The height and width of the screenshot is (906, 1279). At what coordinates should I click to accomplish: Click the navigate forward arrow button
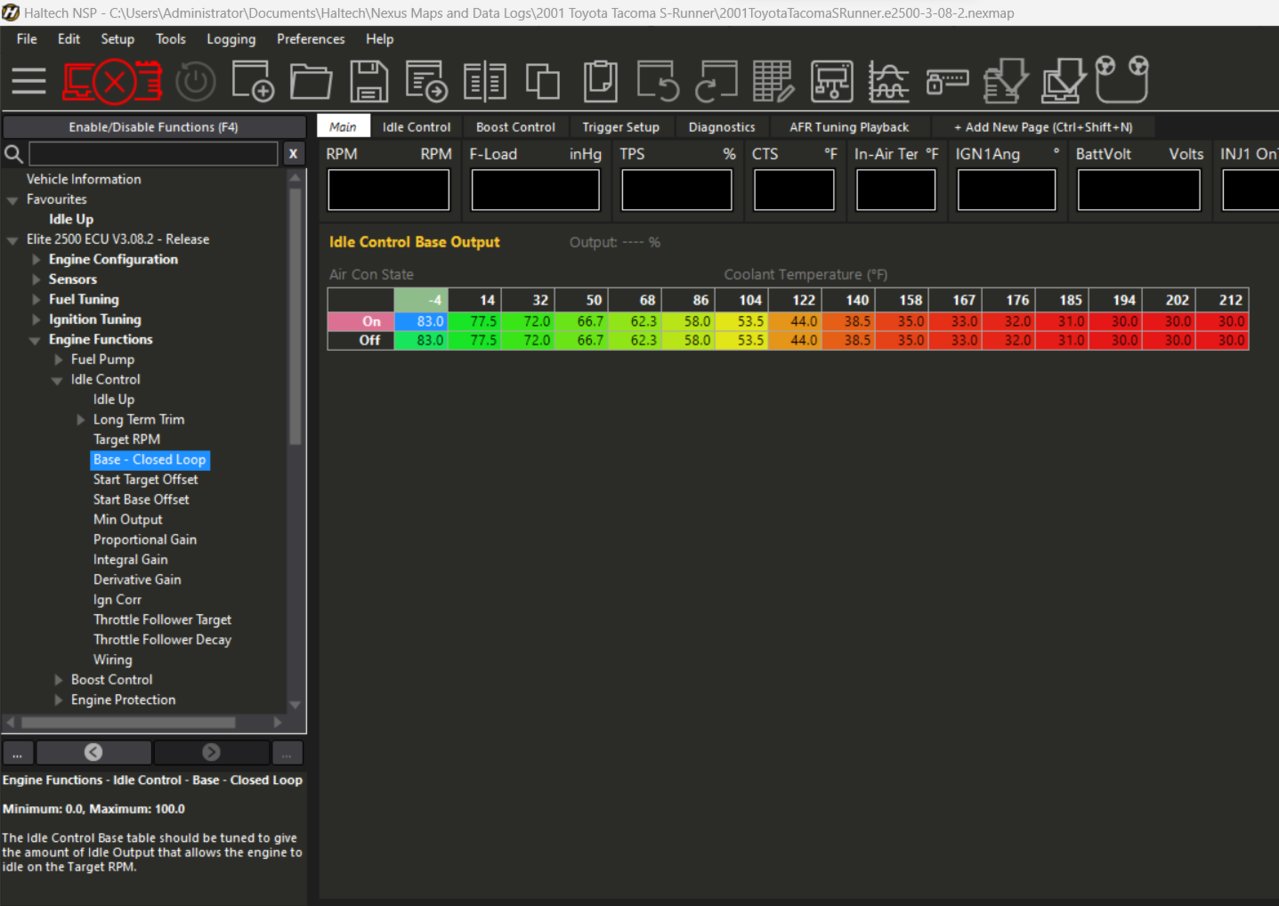(211, 752)
